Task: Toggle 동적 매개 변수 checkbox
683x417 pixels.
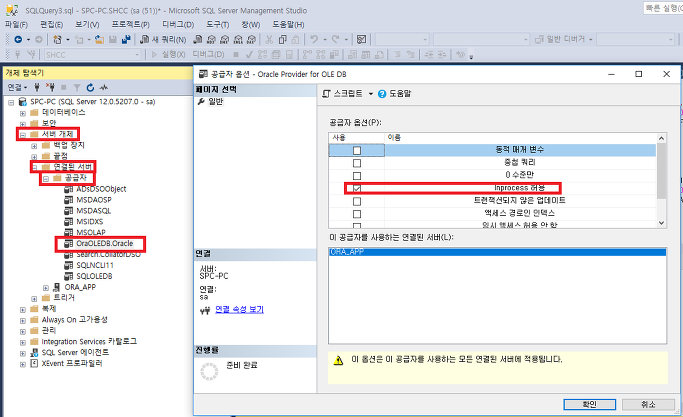Action: [357, 151]
